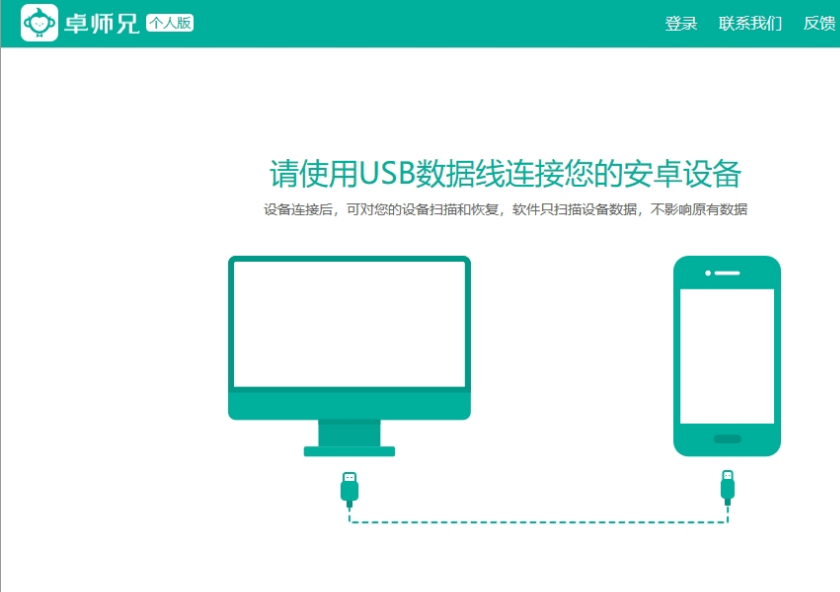Click the home button on the phone illustration

click(x=727, y=437)
